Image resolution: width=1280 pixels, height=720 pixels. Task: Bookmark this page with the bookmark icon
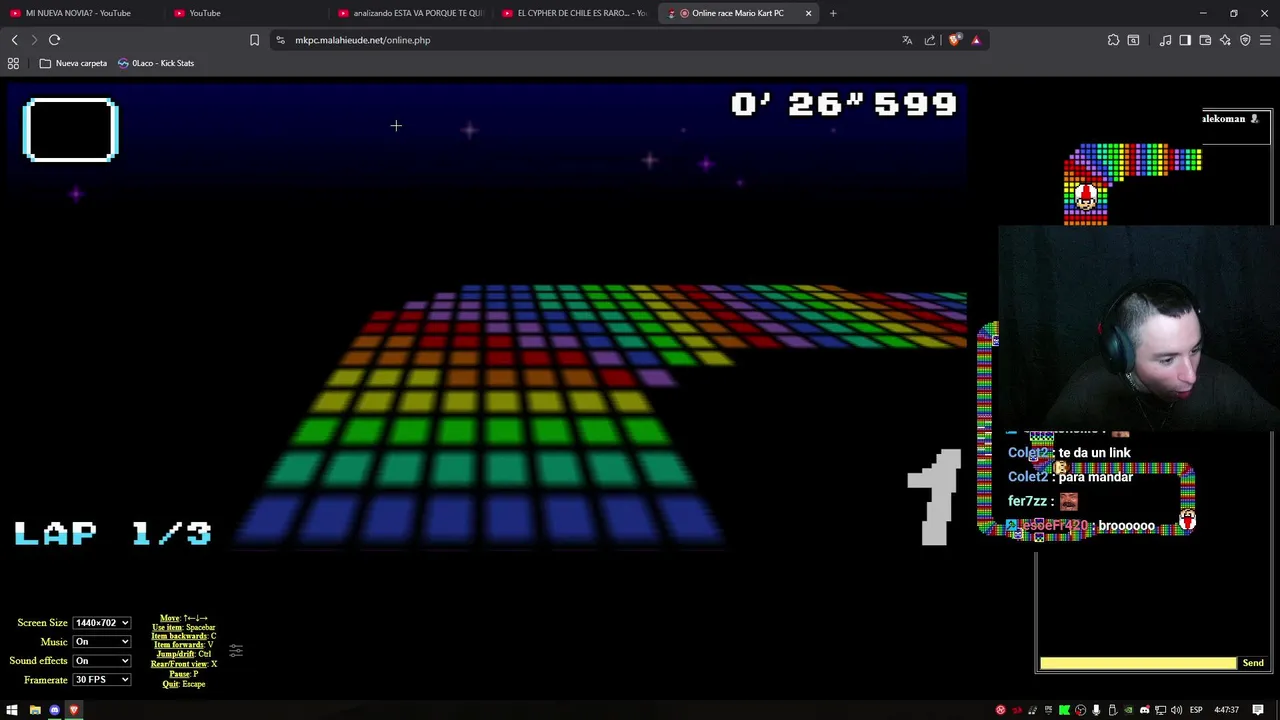tap(254, 40)
